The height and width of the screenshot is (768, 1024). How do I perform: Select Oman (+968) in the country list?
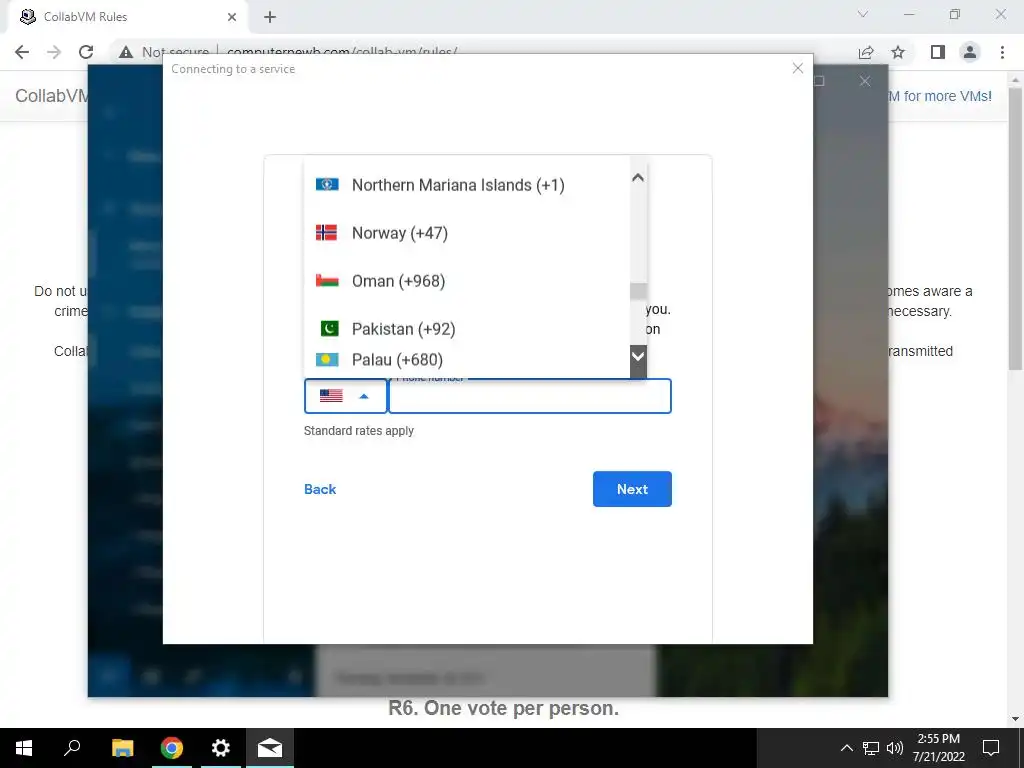[467, 281]
